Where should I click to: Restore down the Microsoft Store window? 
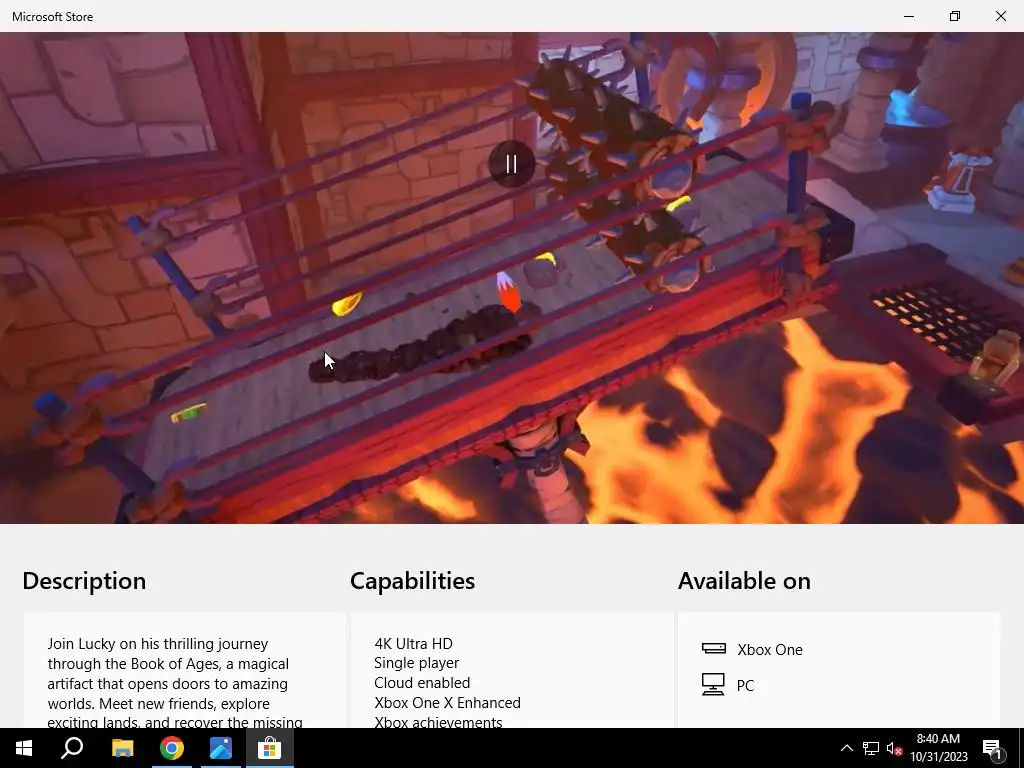pyautogui.click(x=955, y=16)
